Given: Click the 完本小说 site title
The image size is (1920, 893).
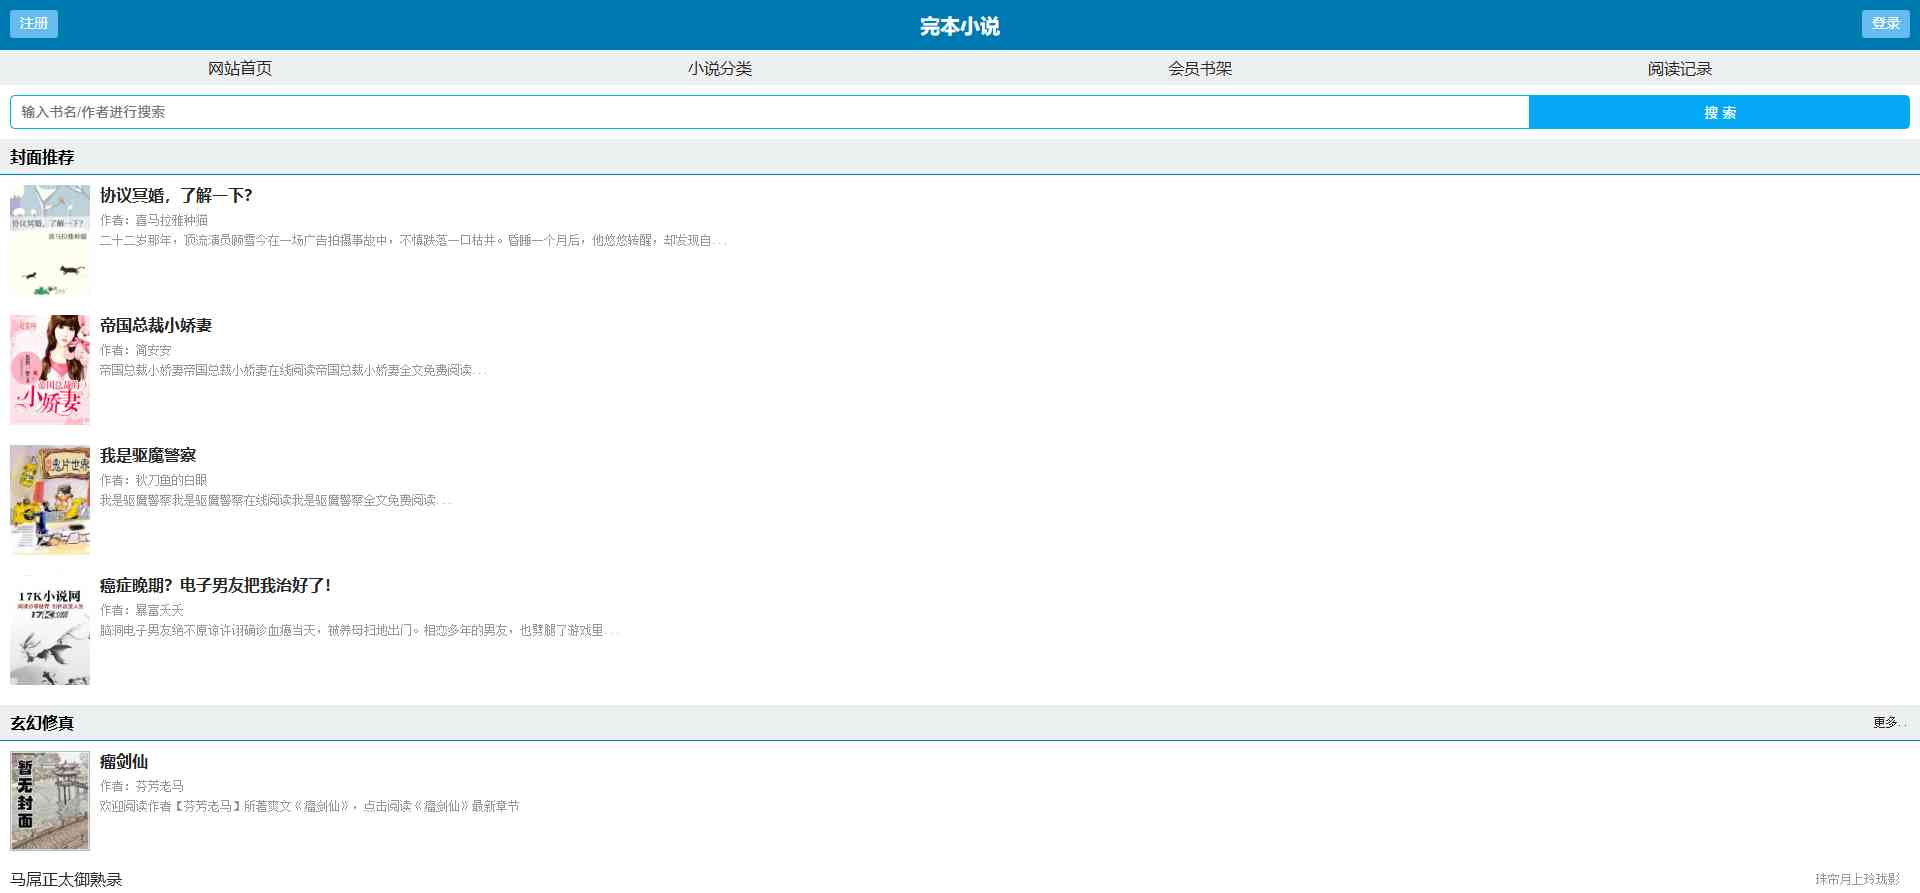Looking at the screenshot, I should pyautogui.click(x=960, y=26).
